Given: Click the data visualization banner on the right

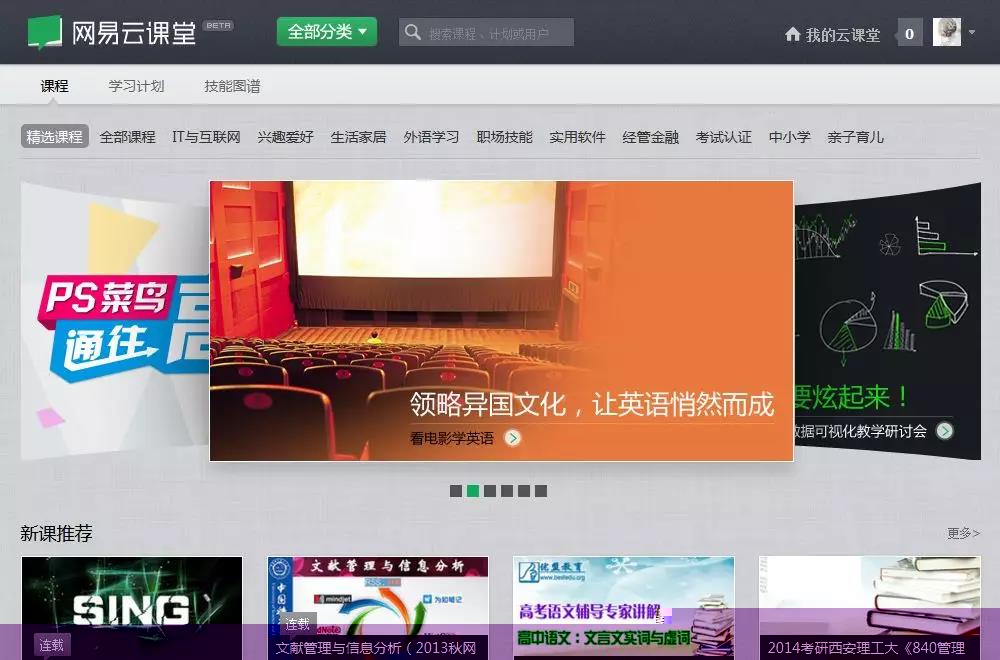Looking at the screenshot, I should [887, 321].
